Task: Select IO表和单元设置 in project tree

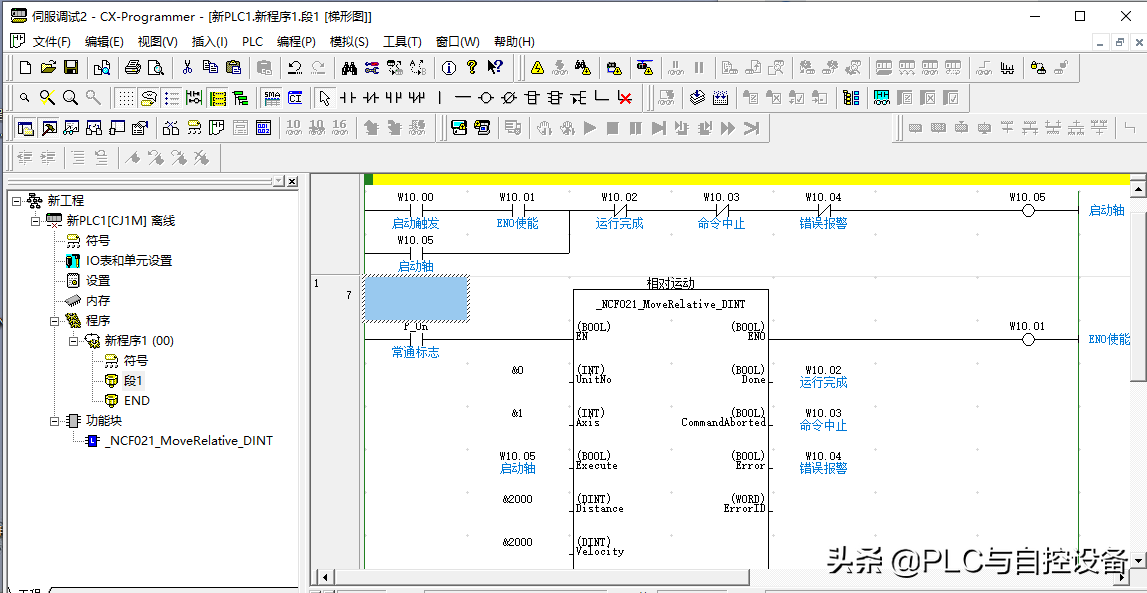Action: pos(128,261)
